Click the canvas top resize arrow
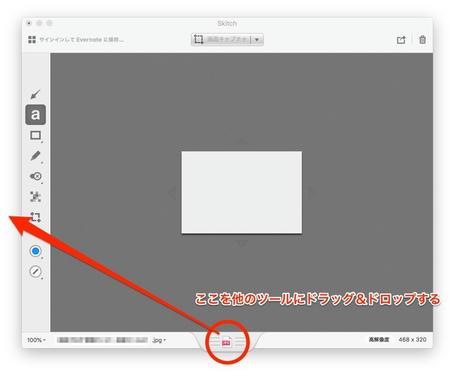Viewport: 450px width, 374px height. click(x=242, y=142)
